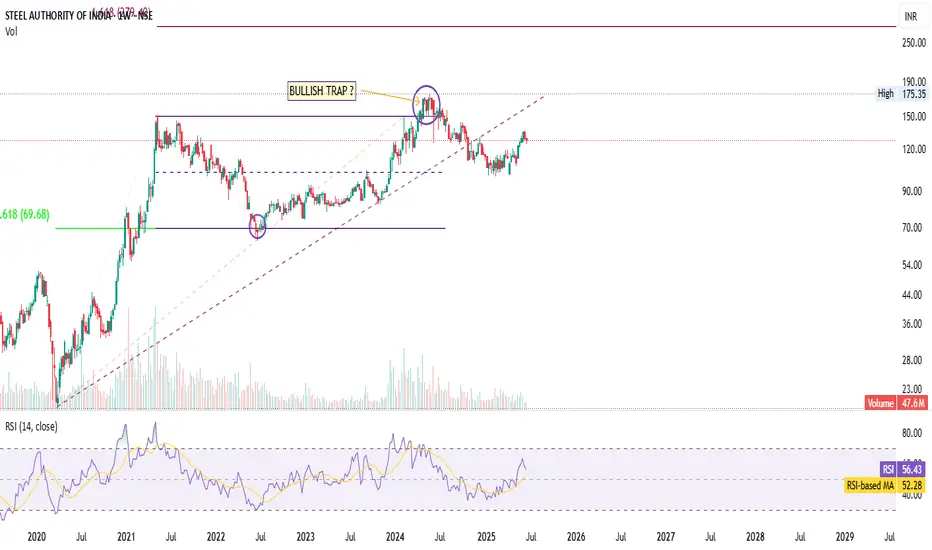Click the Volume 47.6M label
Screen dimensions: 932x550
[x=896, y=403]
